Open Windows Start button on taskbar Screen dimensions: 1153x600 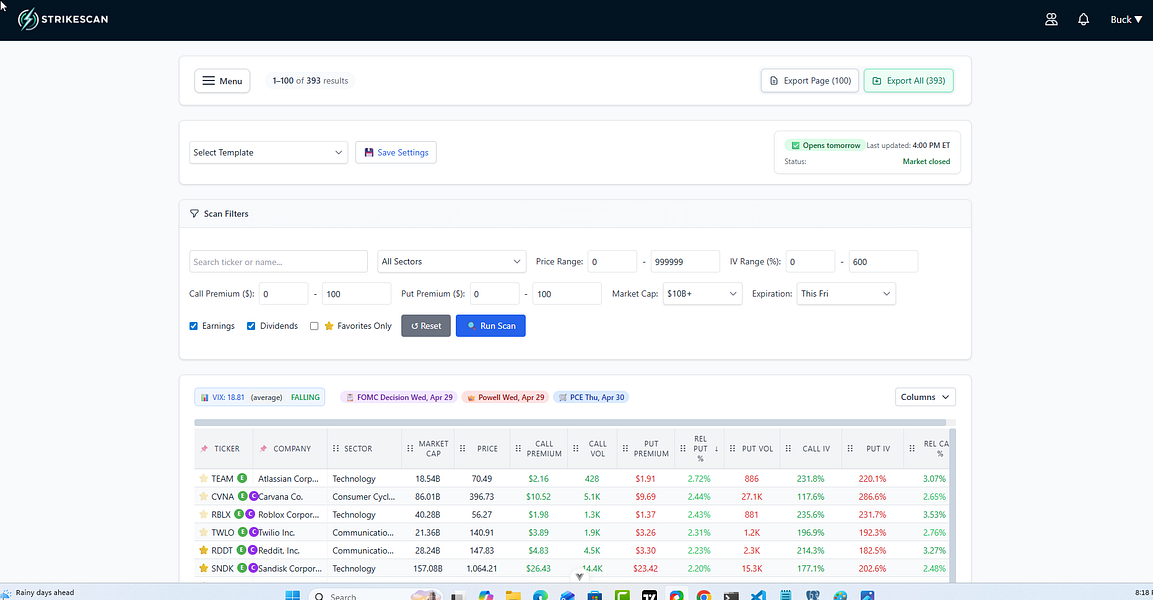293,595
